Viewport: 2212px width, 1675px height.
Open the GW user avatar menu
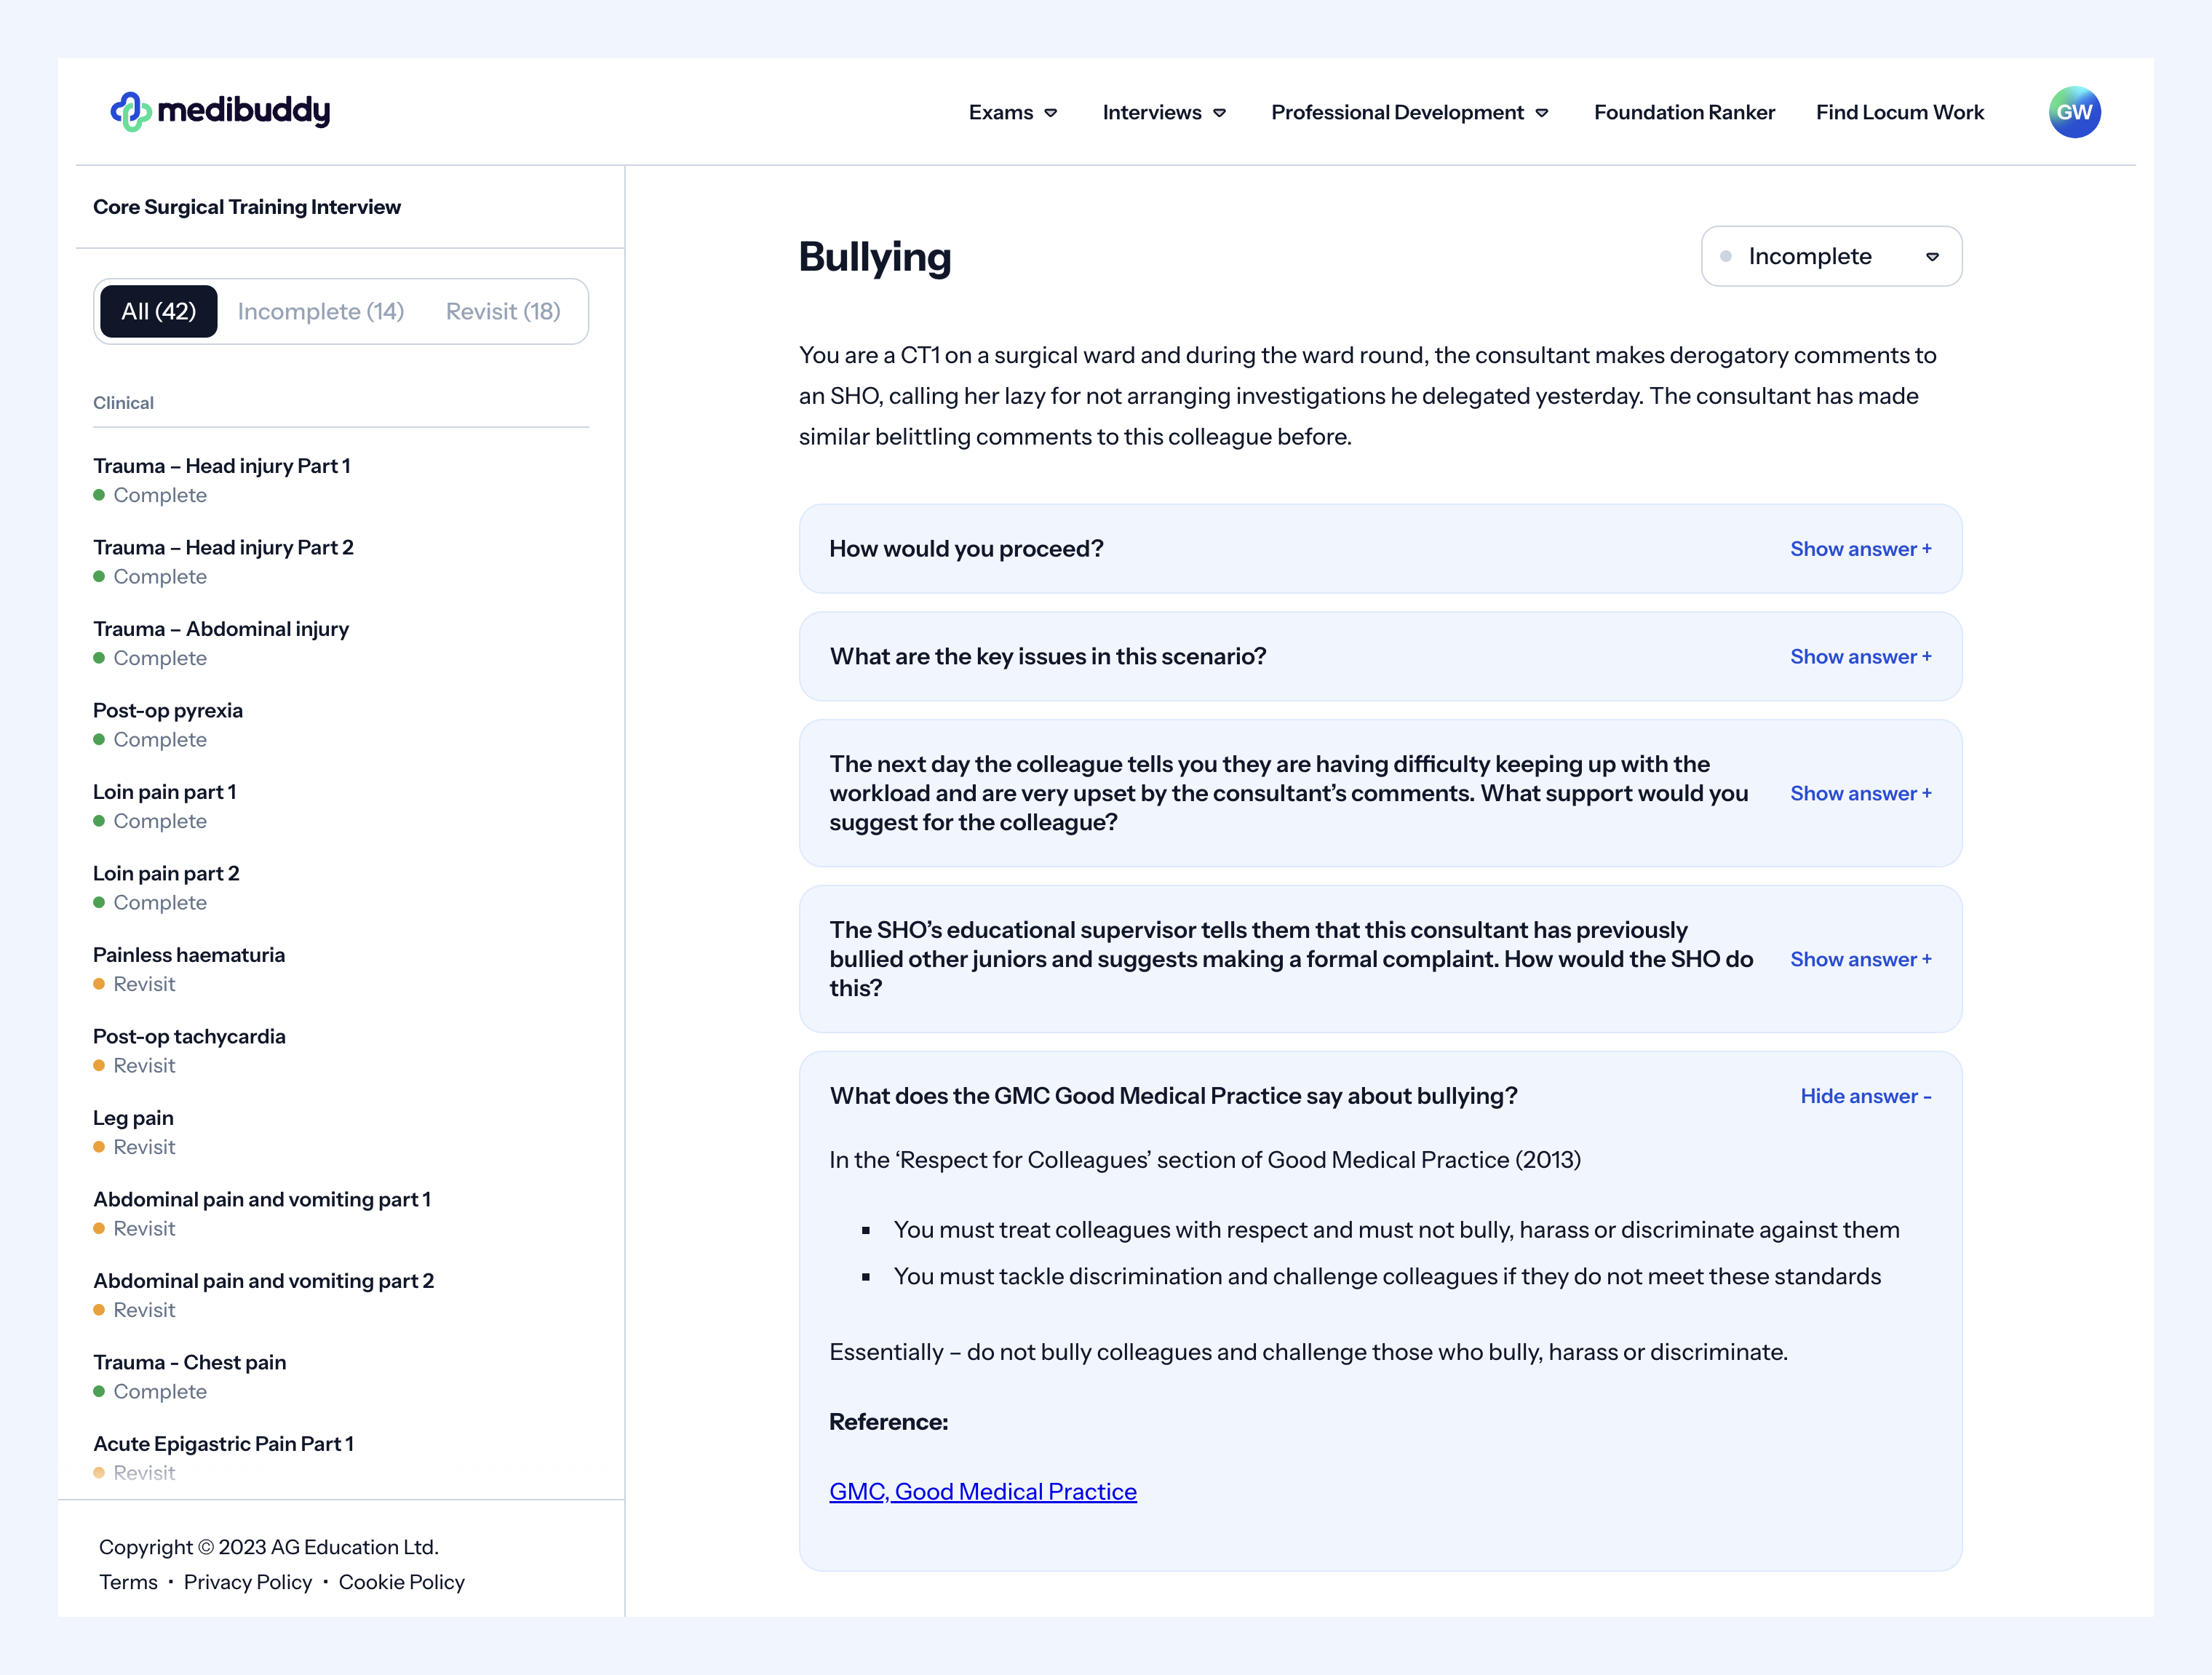[x=2074, y=112]
